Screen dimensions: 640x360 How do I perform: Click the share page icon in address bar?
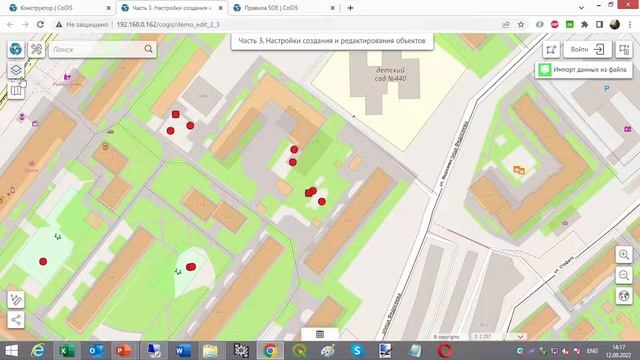(506, 24)
